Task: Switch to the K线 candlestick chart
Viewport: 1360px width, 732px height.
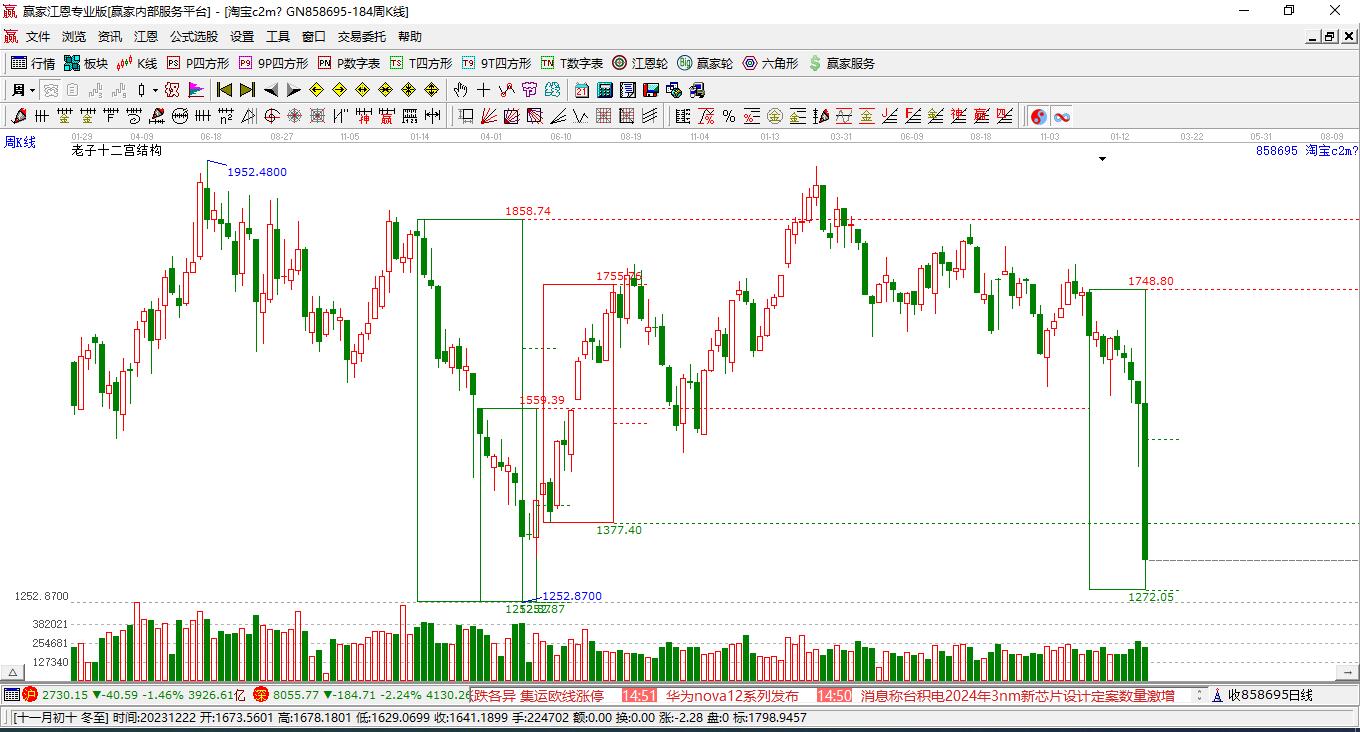Action: pyautogui.click(x=137, y=63)
